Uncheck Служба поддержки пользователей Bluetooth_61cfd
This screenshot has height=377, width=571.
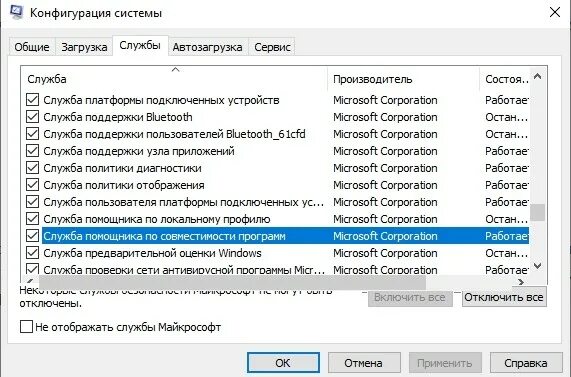pos(32,134)
